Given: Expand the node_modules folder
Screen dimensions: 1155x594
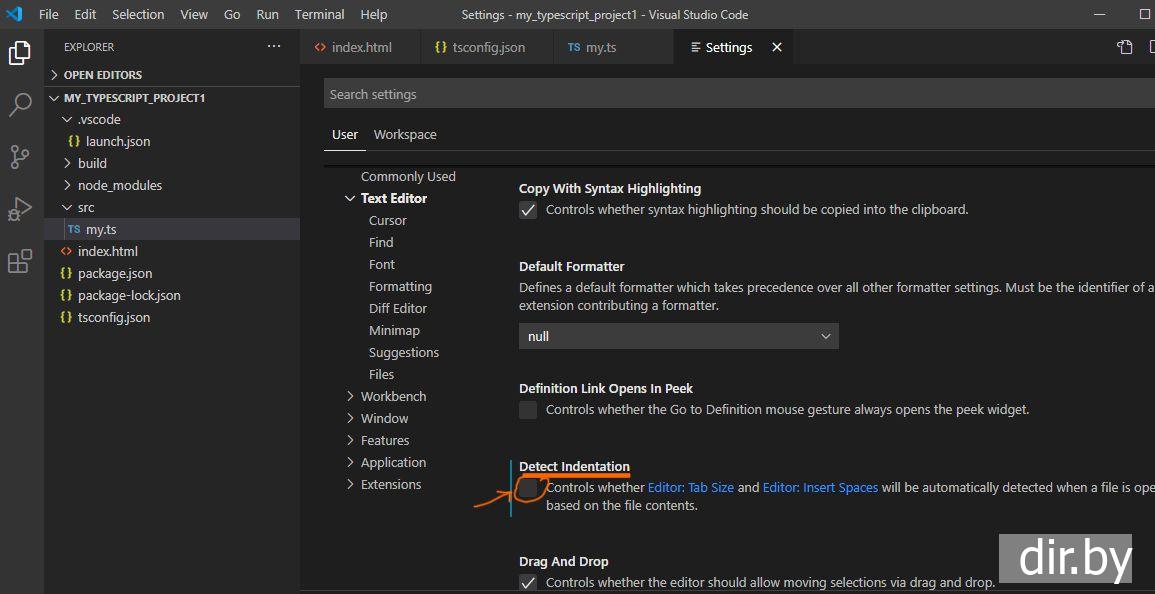Looking at the screenshot, I should coord(119,185).
